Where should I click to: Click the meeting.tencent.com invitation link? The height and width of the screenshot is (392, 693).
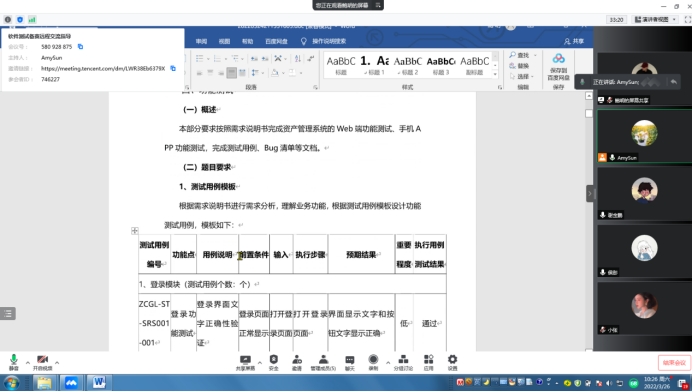[103, 69]
